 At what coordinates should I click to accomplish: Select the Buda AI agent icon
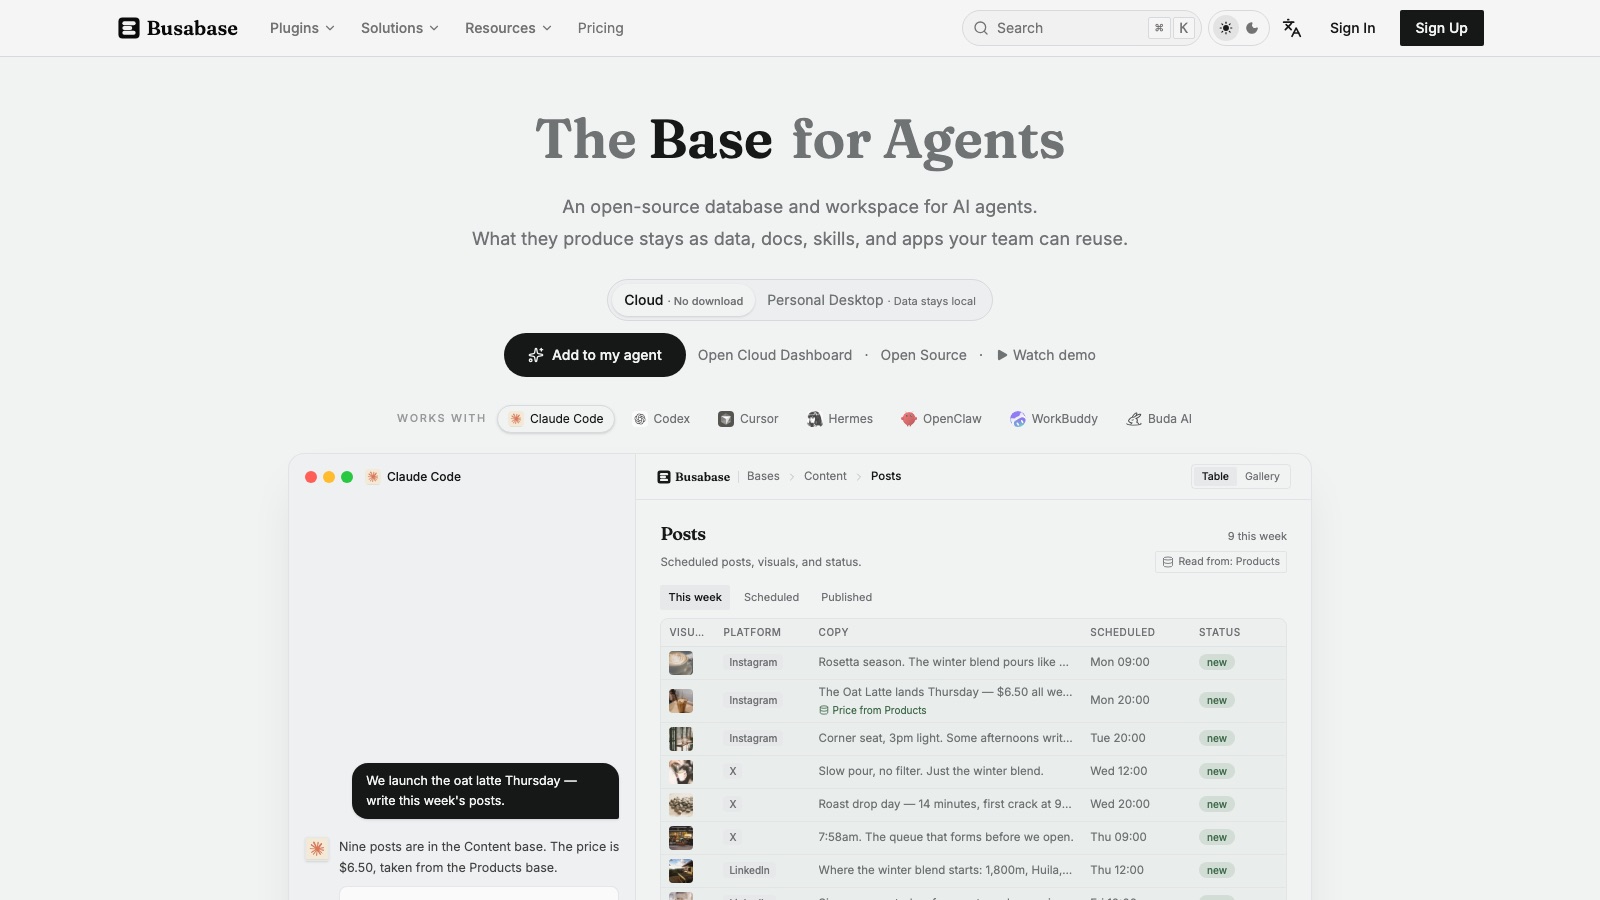[1134, 419]
